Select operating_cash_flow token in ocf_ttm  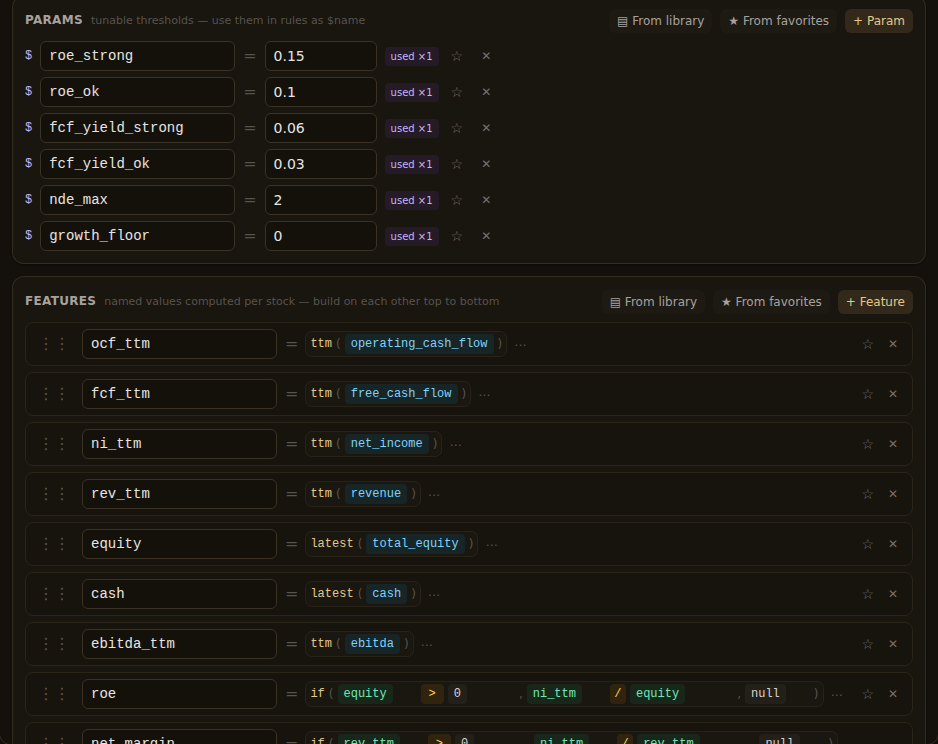coord(419,343)
